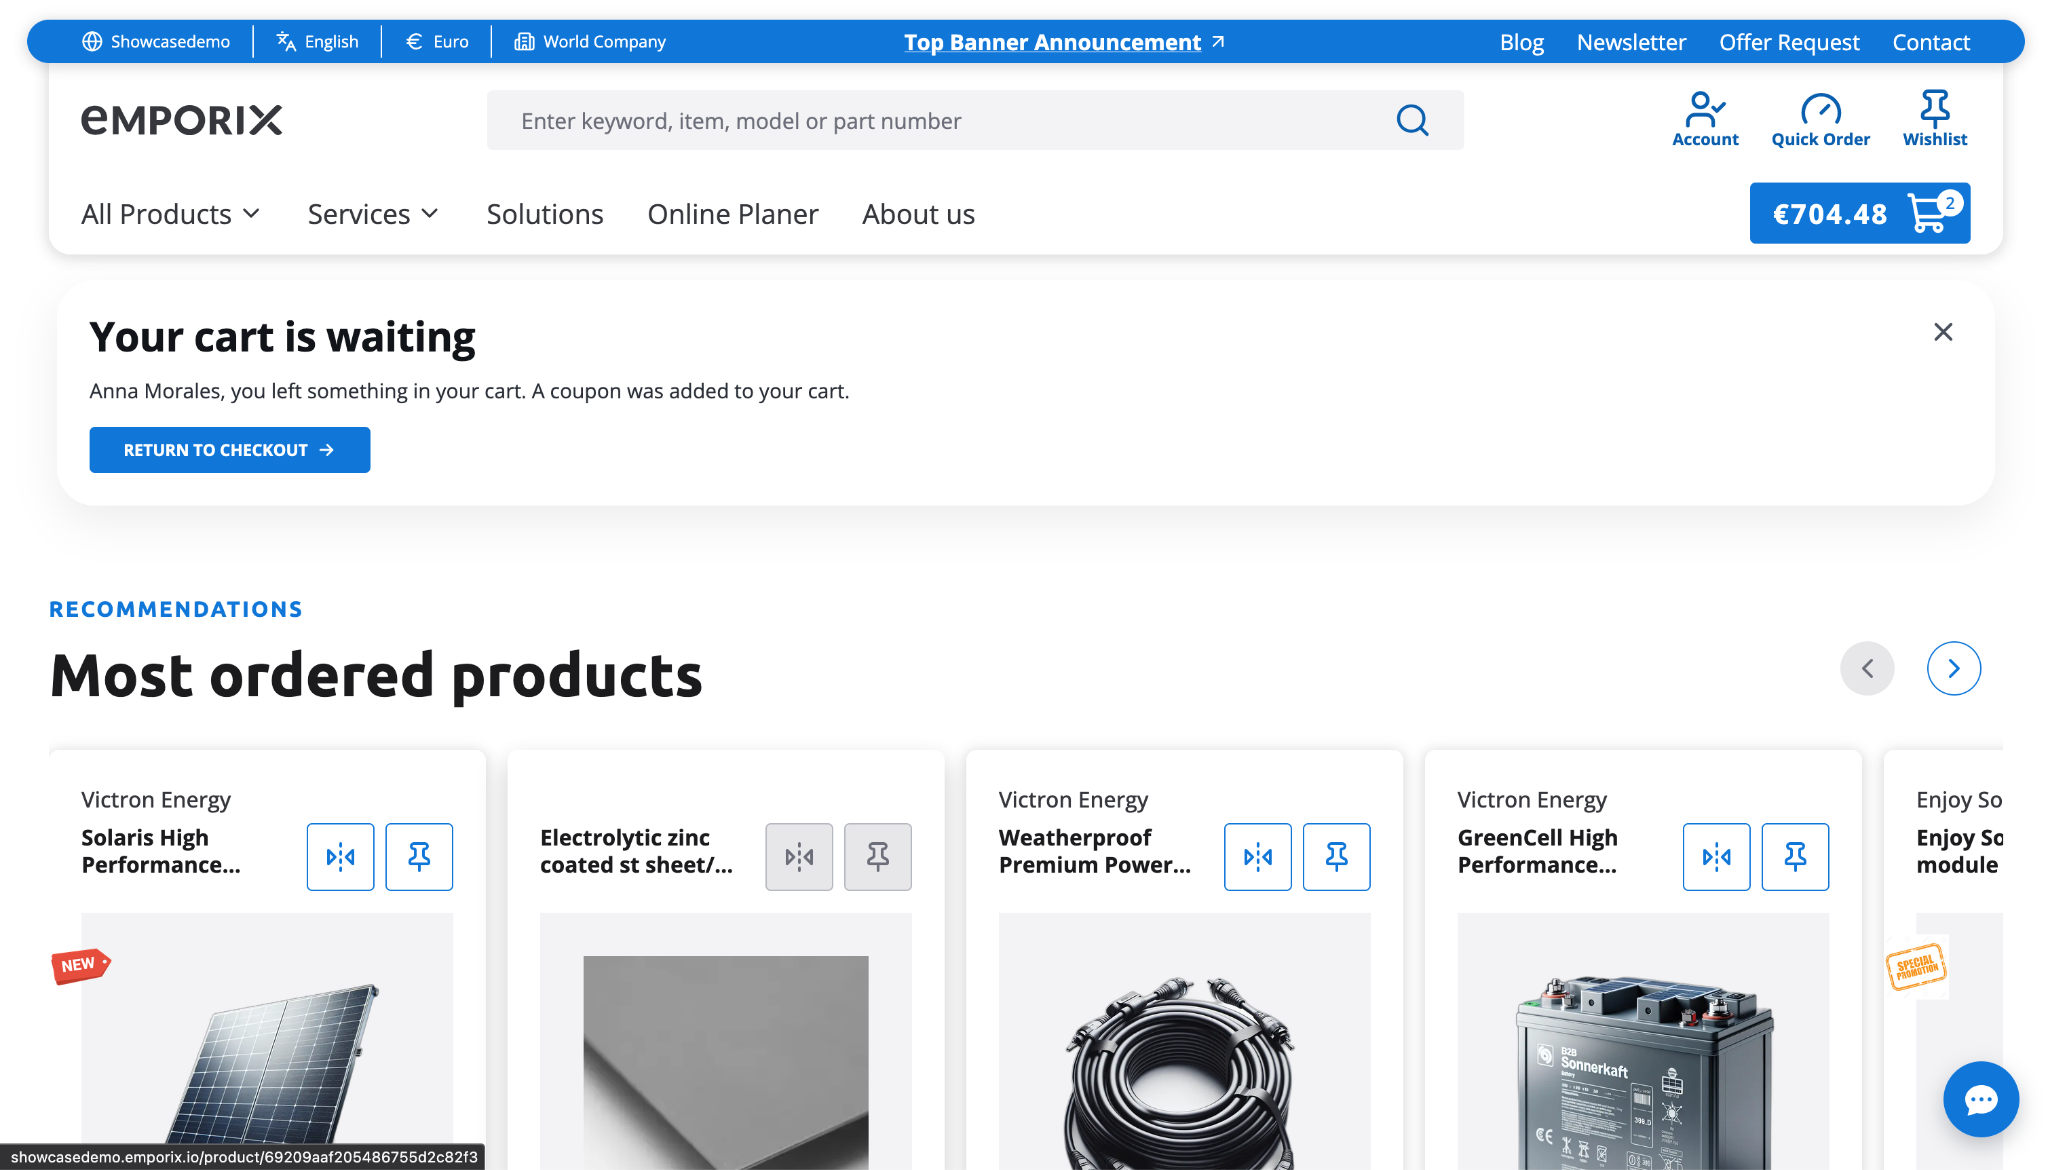Open the Blog link
The width and height of the screenshot is (2048, 1170).
(x=1521, y=42)
